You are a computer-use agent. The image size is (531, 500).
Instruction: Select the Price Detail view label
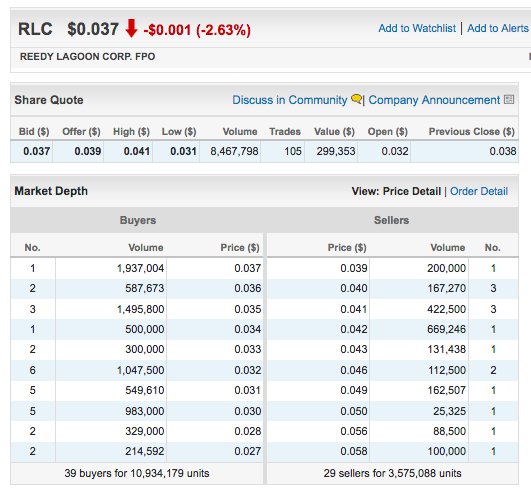pos(412,191)
